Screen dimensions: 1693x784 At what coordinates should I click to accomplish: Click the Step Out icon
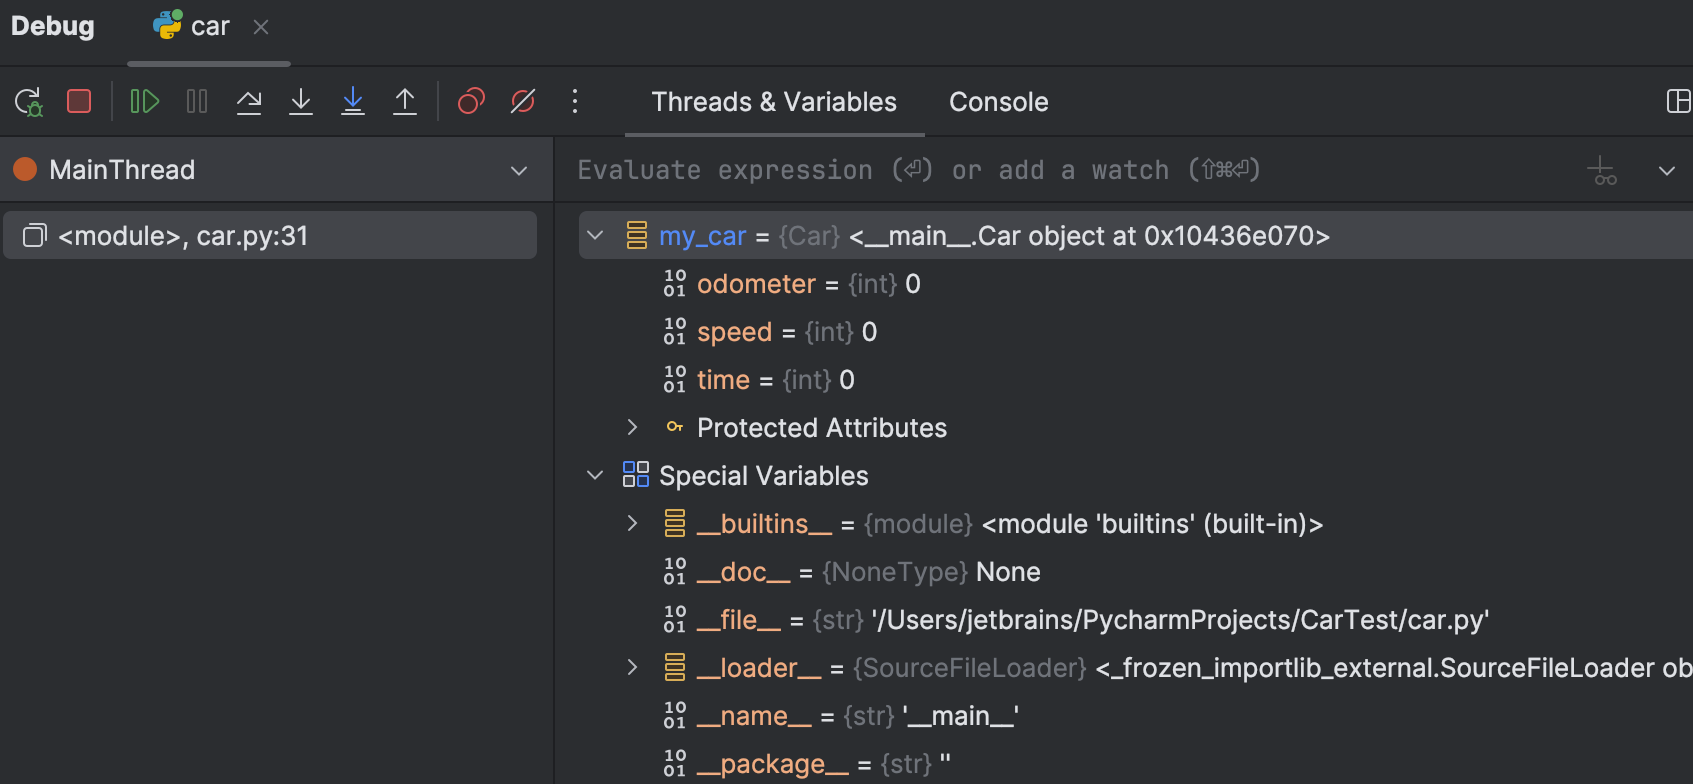point(405,101)
